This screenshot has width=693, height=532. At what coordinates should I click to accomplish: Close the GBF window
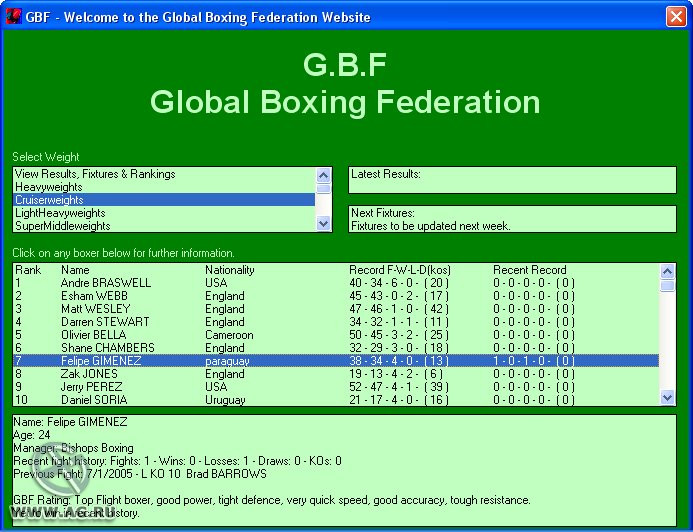tap(676, 17)
